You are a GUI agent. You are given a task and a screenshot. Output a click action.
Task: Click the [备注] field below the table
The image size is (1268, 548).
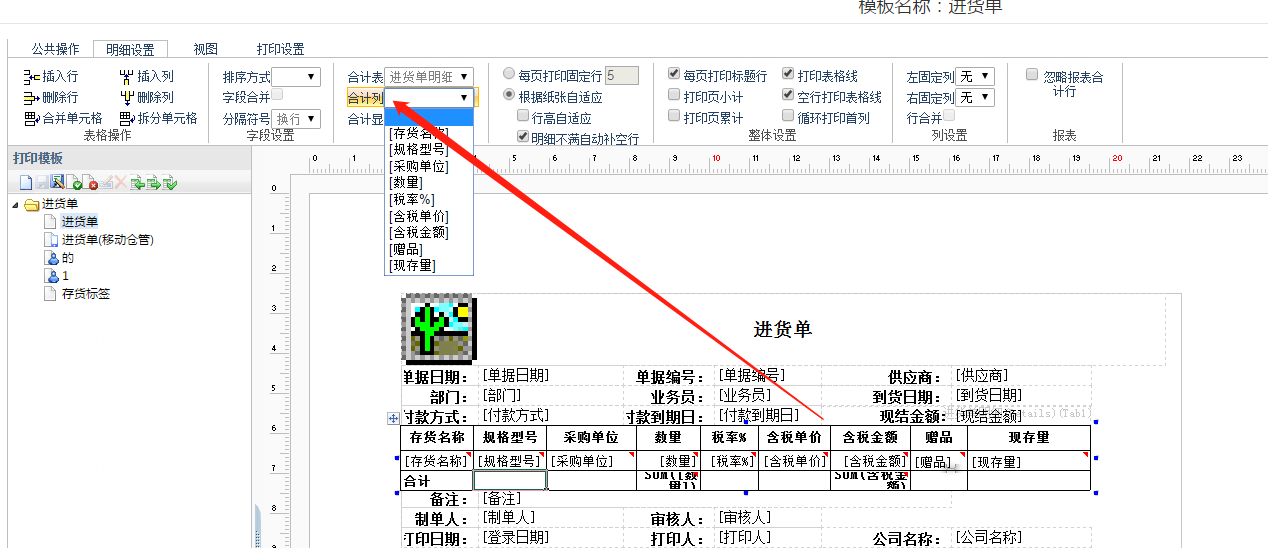pos(502,498)
